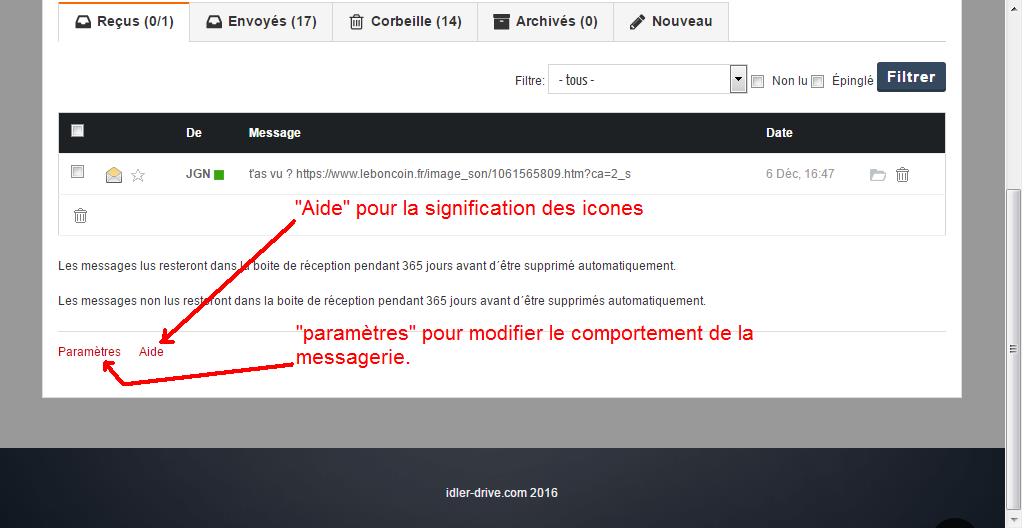Tick the select-all checkbox in the table header
This screenshot has width=1024, height=528.
click(x=78, y=131)
